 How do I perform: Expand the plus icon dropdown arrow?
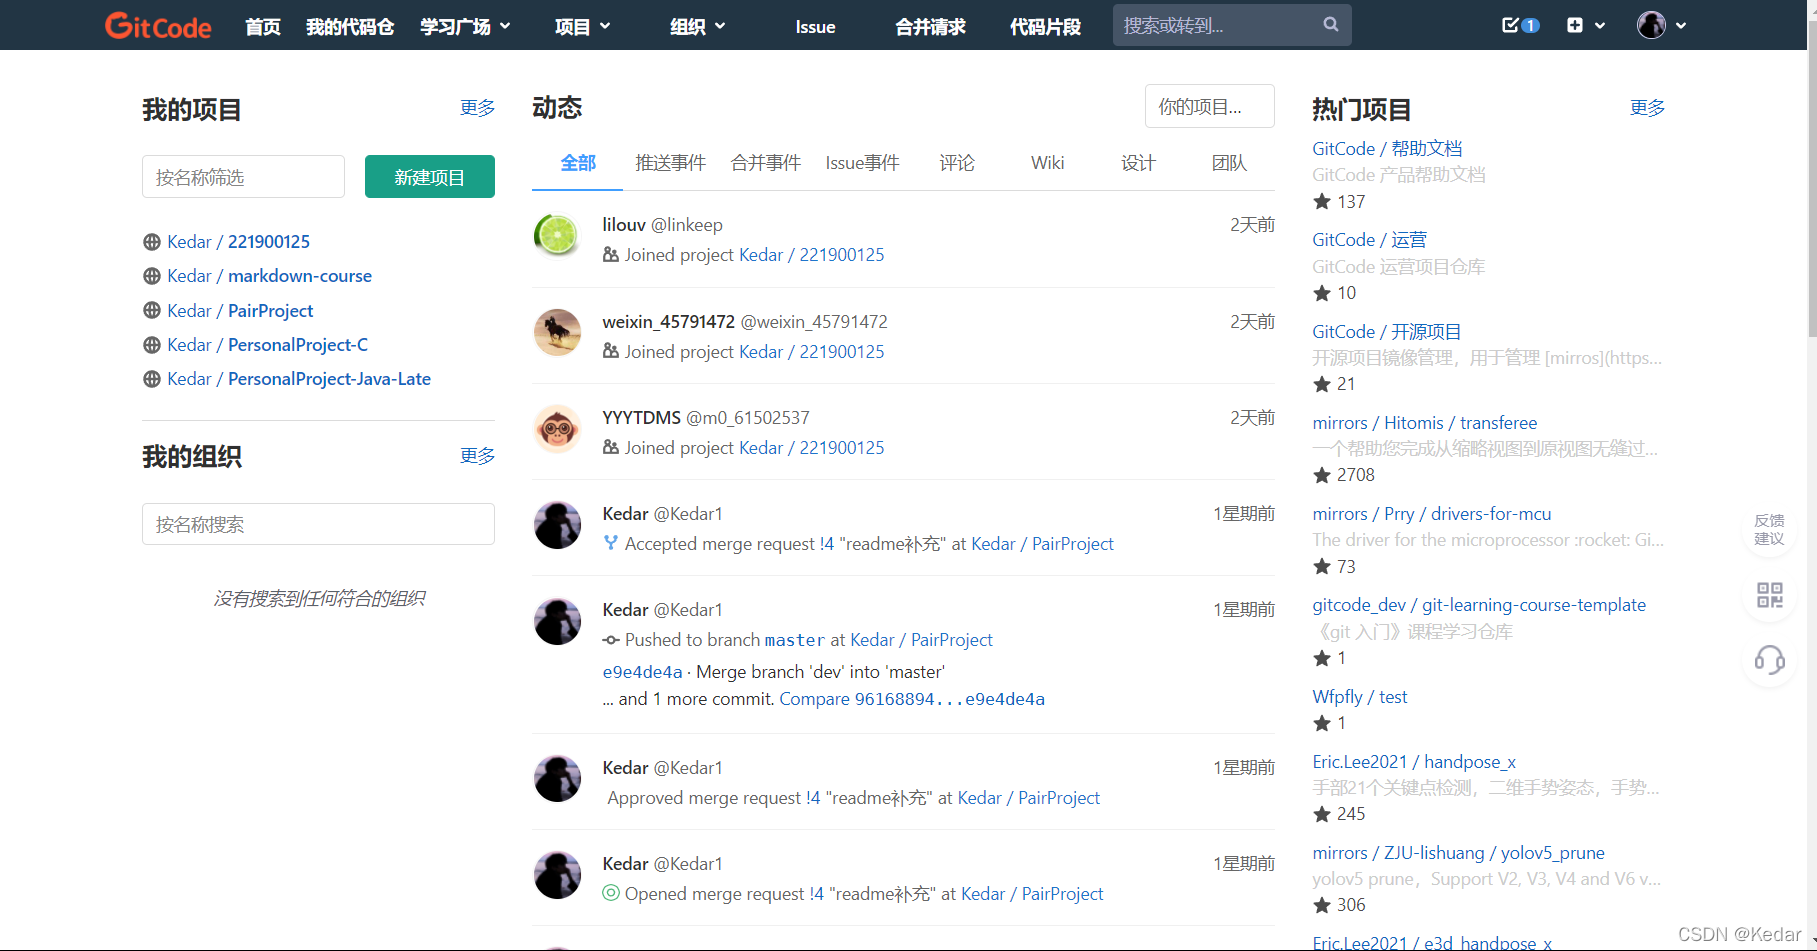(1600, 26)
